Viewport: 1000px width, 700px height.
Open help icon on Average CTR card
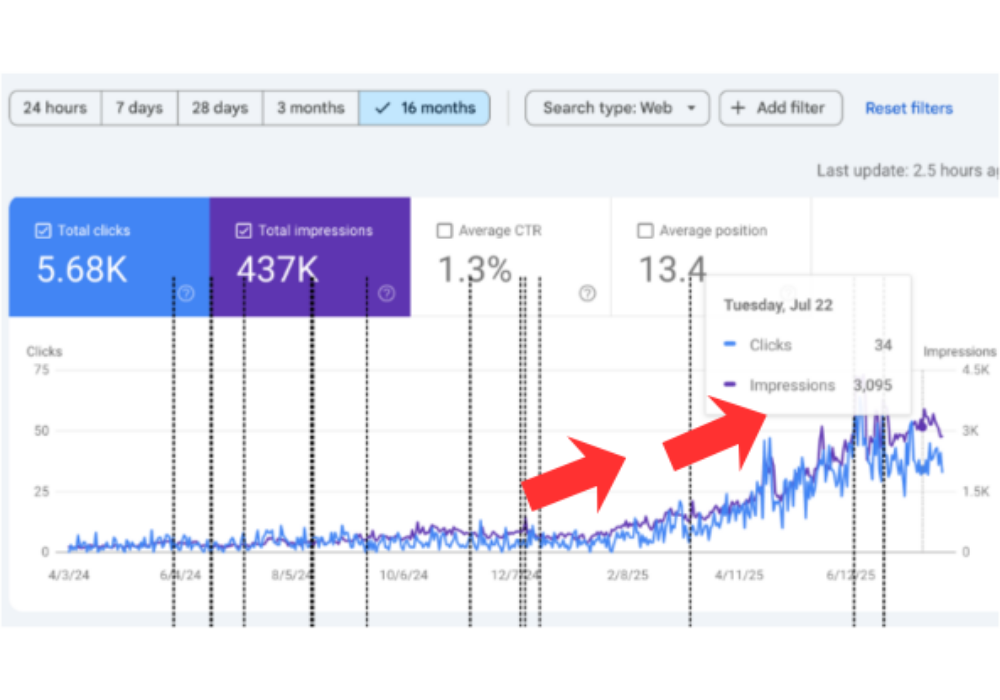pyautogui.click(x=587, y=293)
